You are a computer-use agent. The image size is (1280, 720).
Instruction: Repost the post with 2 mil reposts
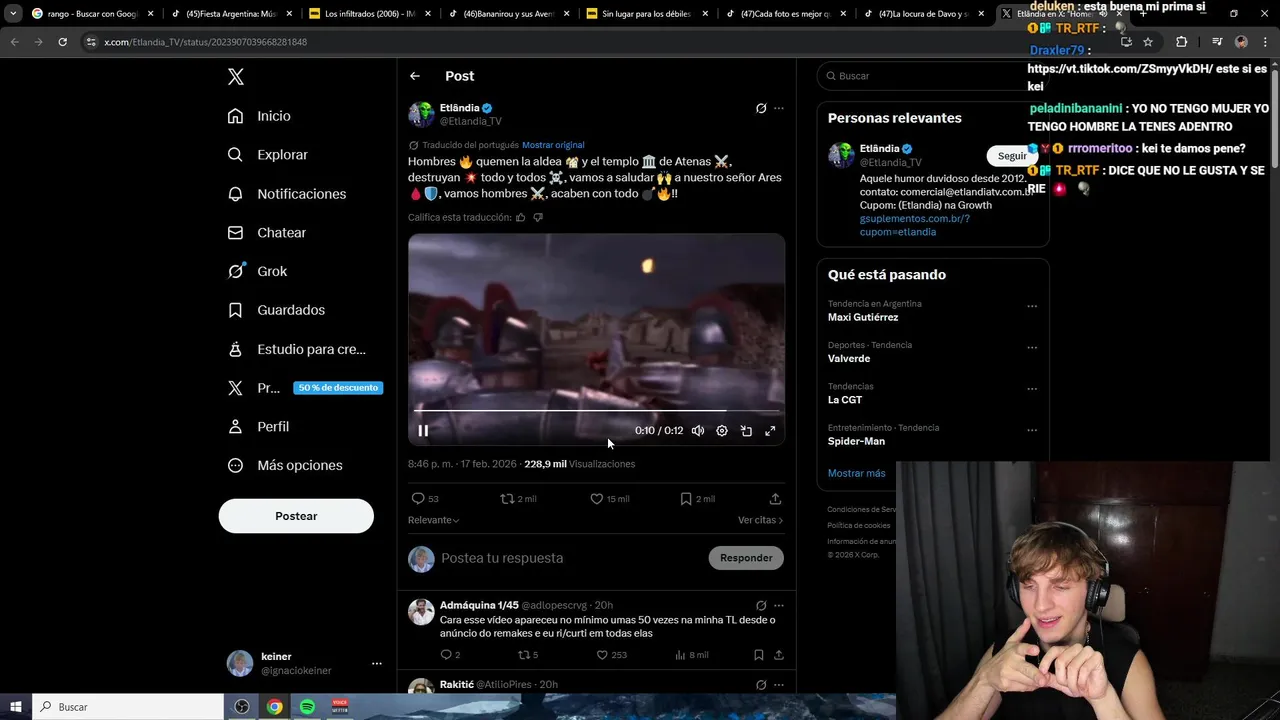tap(518, 499)
